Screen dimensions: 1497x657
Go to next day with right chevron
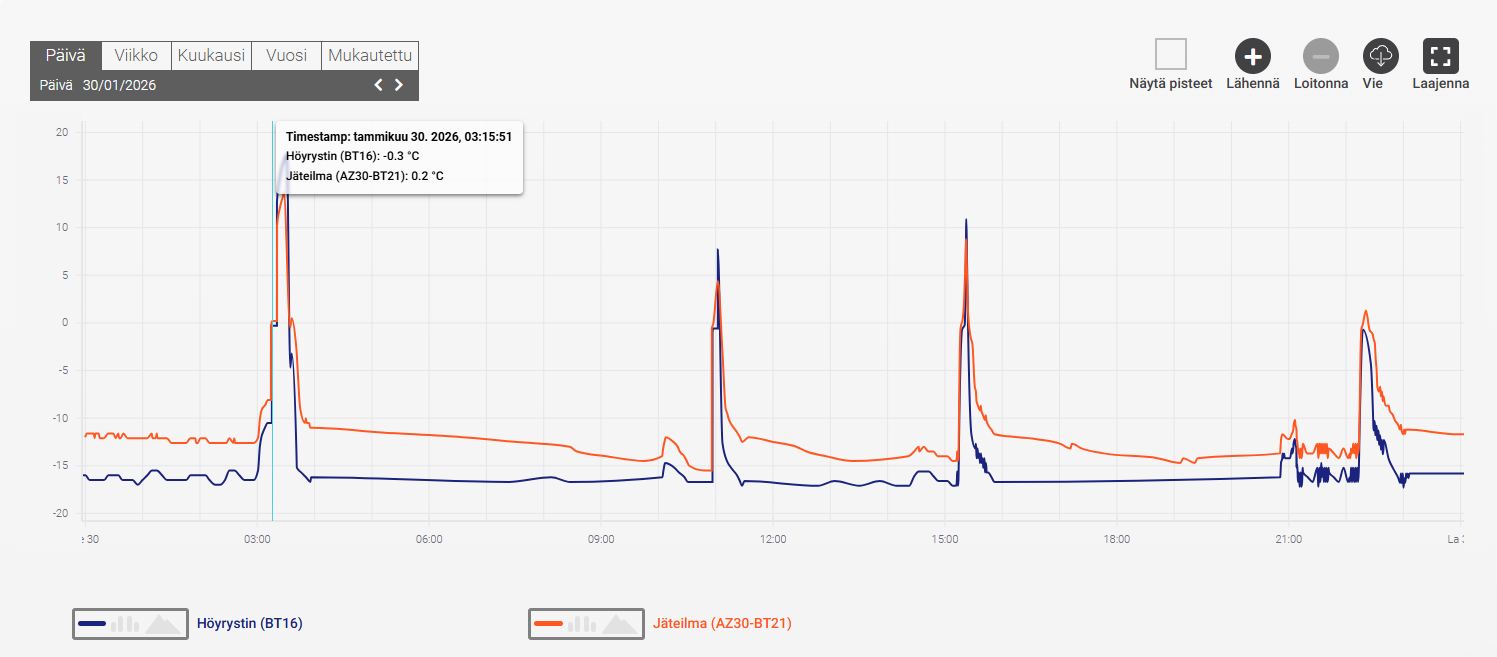click(x=399, y=85)
